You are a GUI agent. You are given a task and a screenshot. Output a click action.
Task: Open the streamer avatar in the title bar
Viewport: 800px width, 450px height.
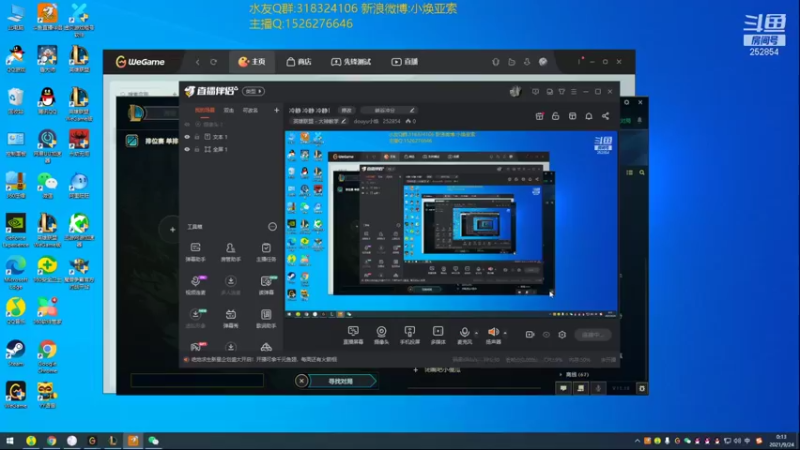pyautogui.click(x=515, y=91)
